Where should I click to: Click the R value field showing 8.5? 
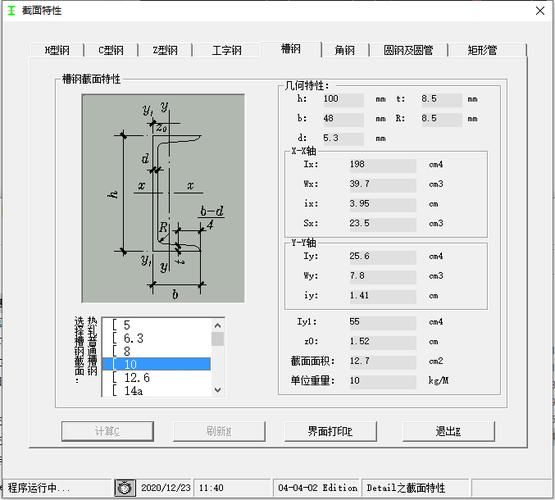[441, 119]
